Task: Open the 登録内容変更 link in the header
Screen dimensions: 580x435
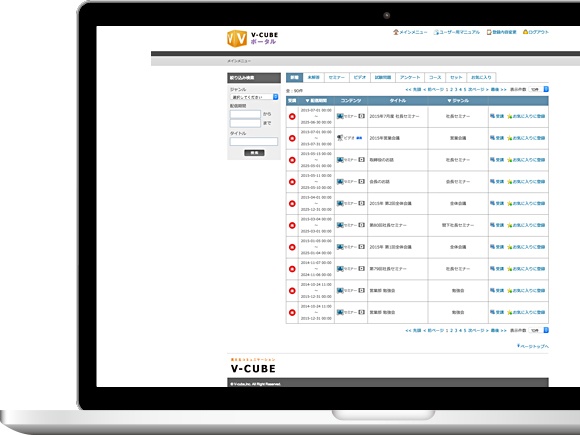Action: [x=501, y=32]
